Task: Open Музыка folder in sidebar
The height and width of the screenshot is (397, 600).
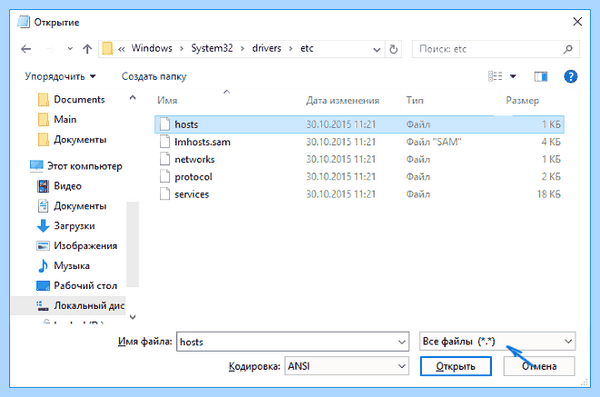Action: 63,266
